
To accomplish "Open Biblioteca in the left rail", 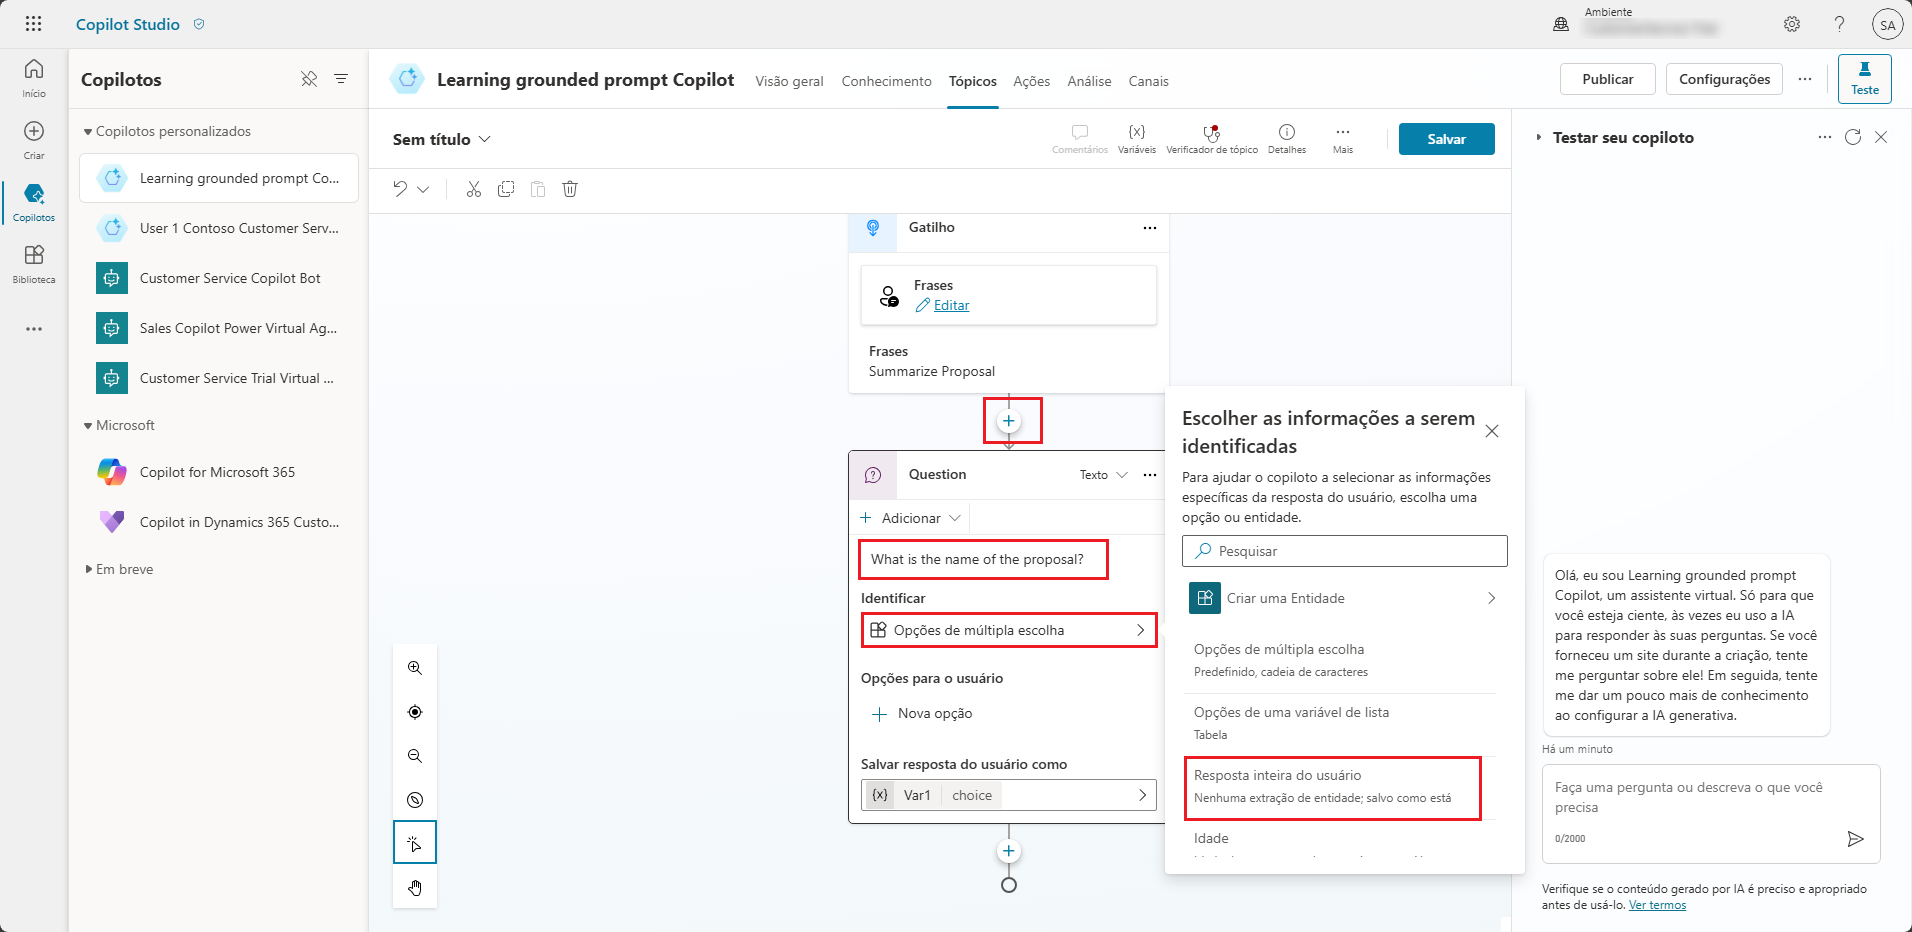I will coord(34,264).
